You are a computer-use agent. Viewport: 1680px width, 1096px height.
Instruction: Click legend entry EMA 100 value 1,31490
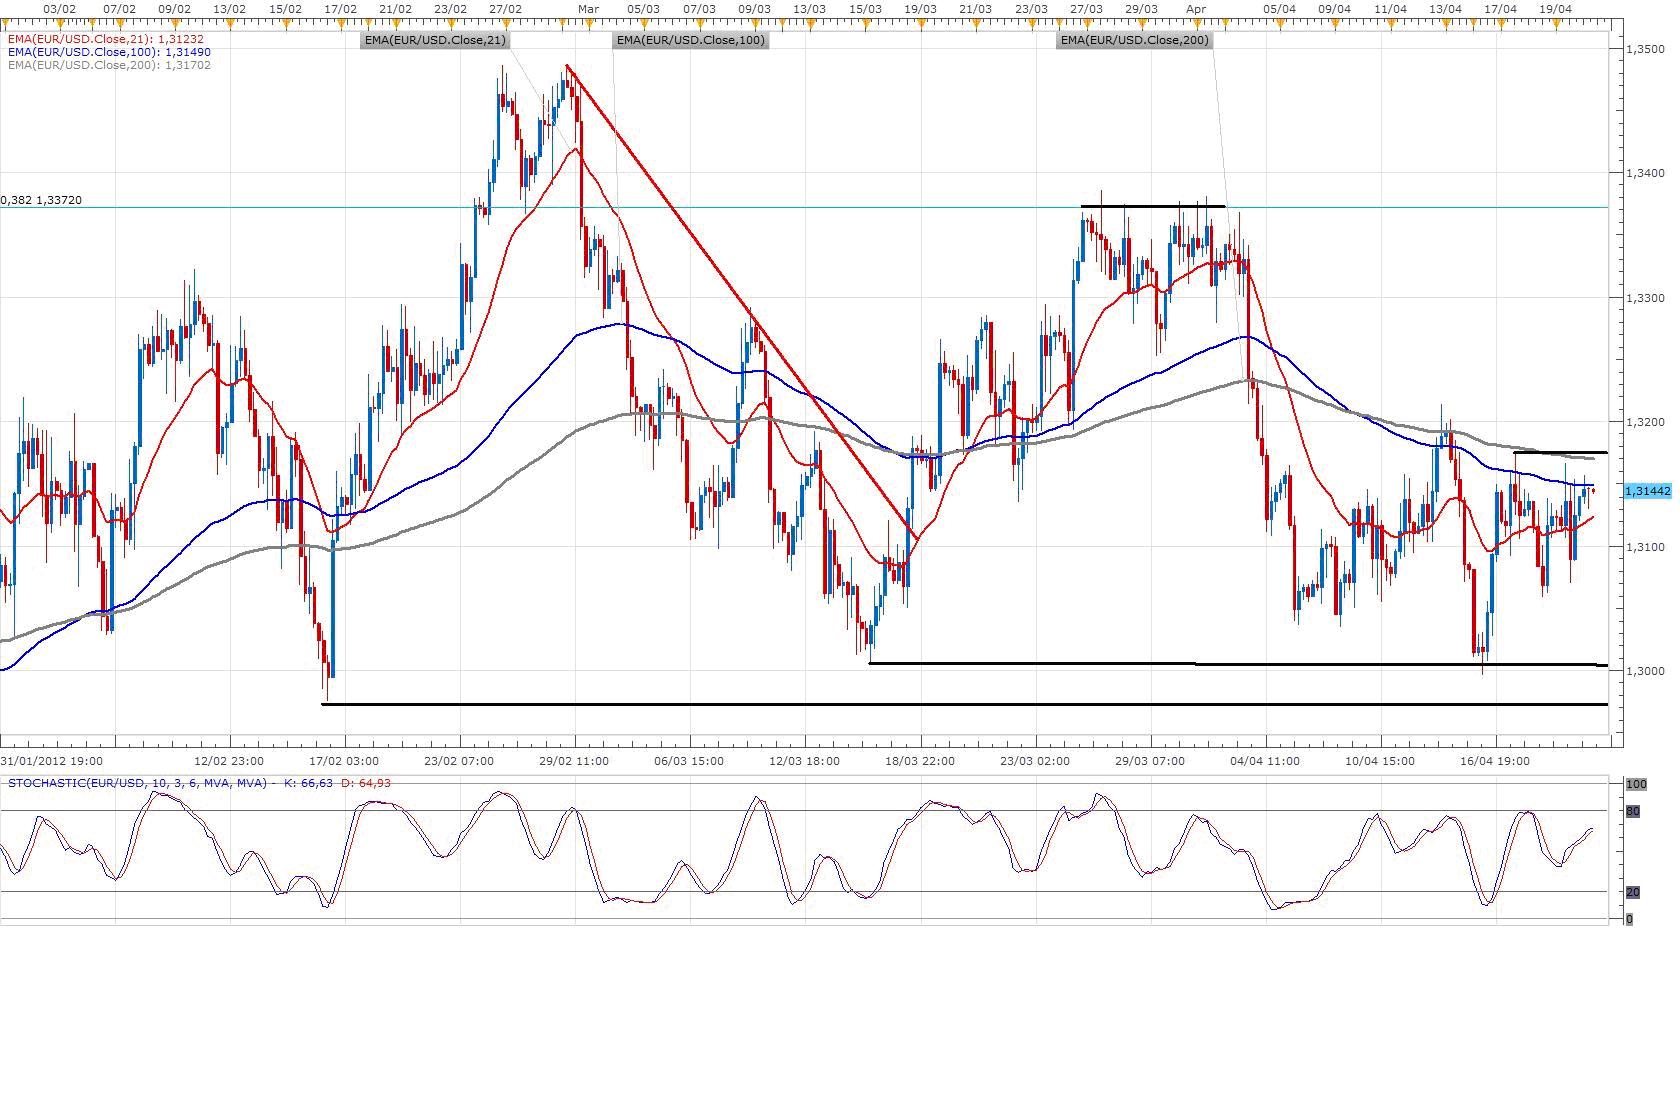click(108, 52)
